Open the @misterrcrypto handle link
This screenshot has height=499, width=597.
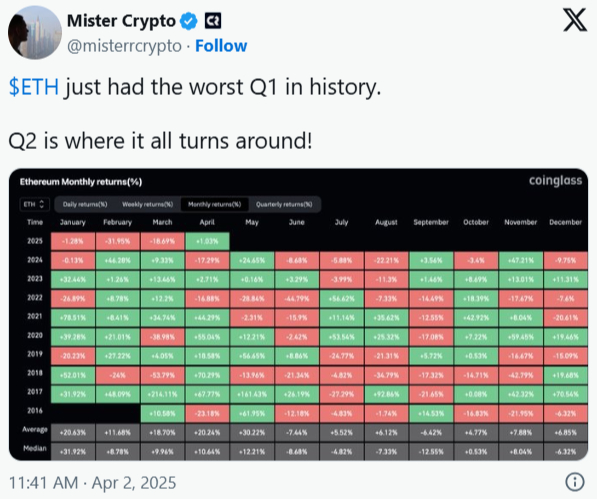click(x=124, y=46)
